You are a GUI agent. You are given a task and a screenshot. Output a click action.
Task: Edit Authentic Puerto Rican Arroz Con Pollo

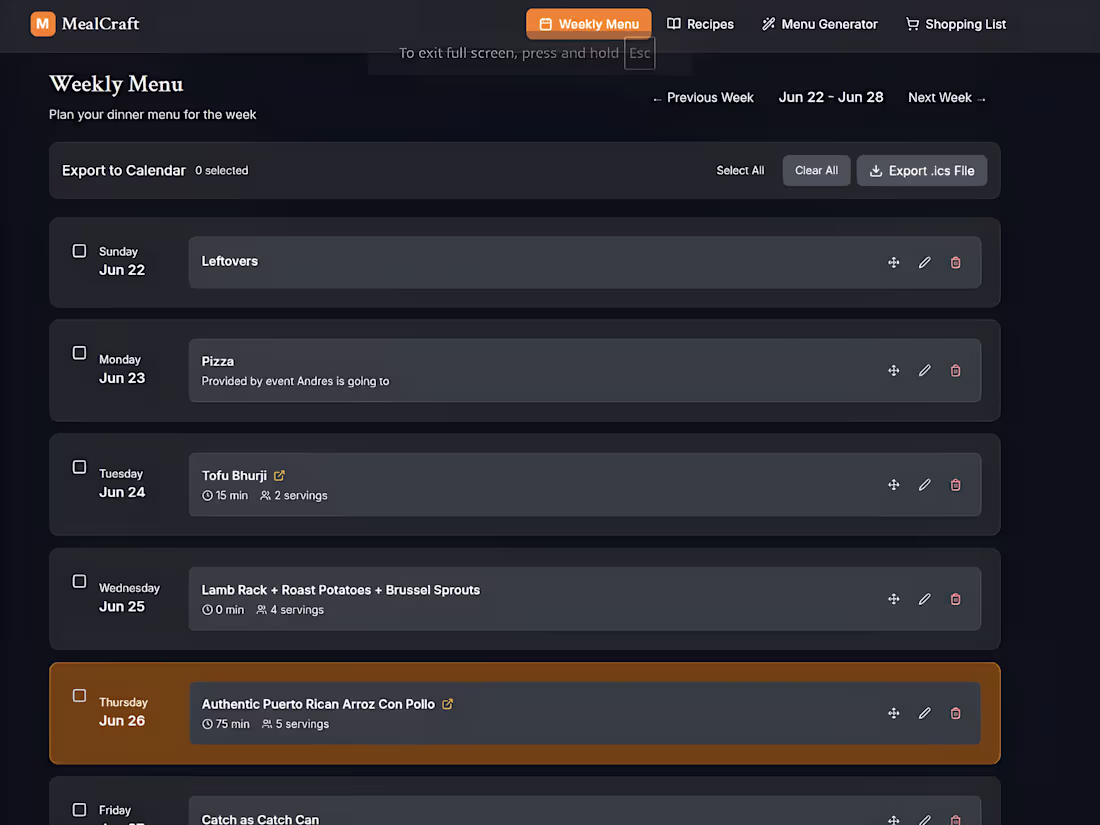pos(924,713)
